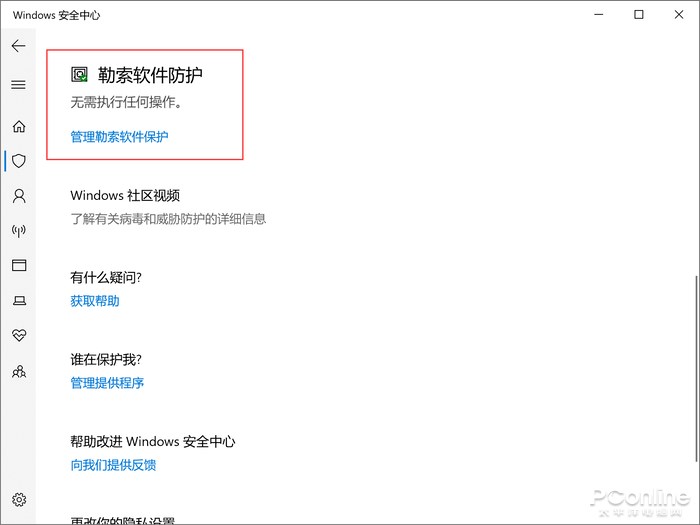Close the Windows 安全中心 window

679,15
